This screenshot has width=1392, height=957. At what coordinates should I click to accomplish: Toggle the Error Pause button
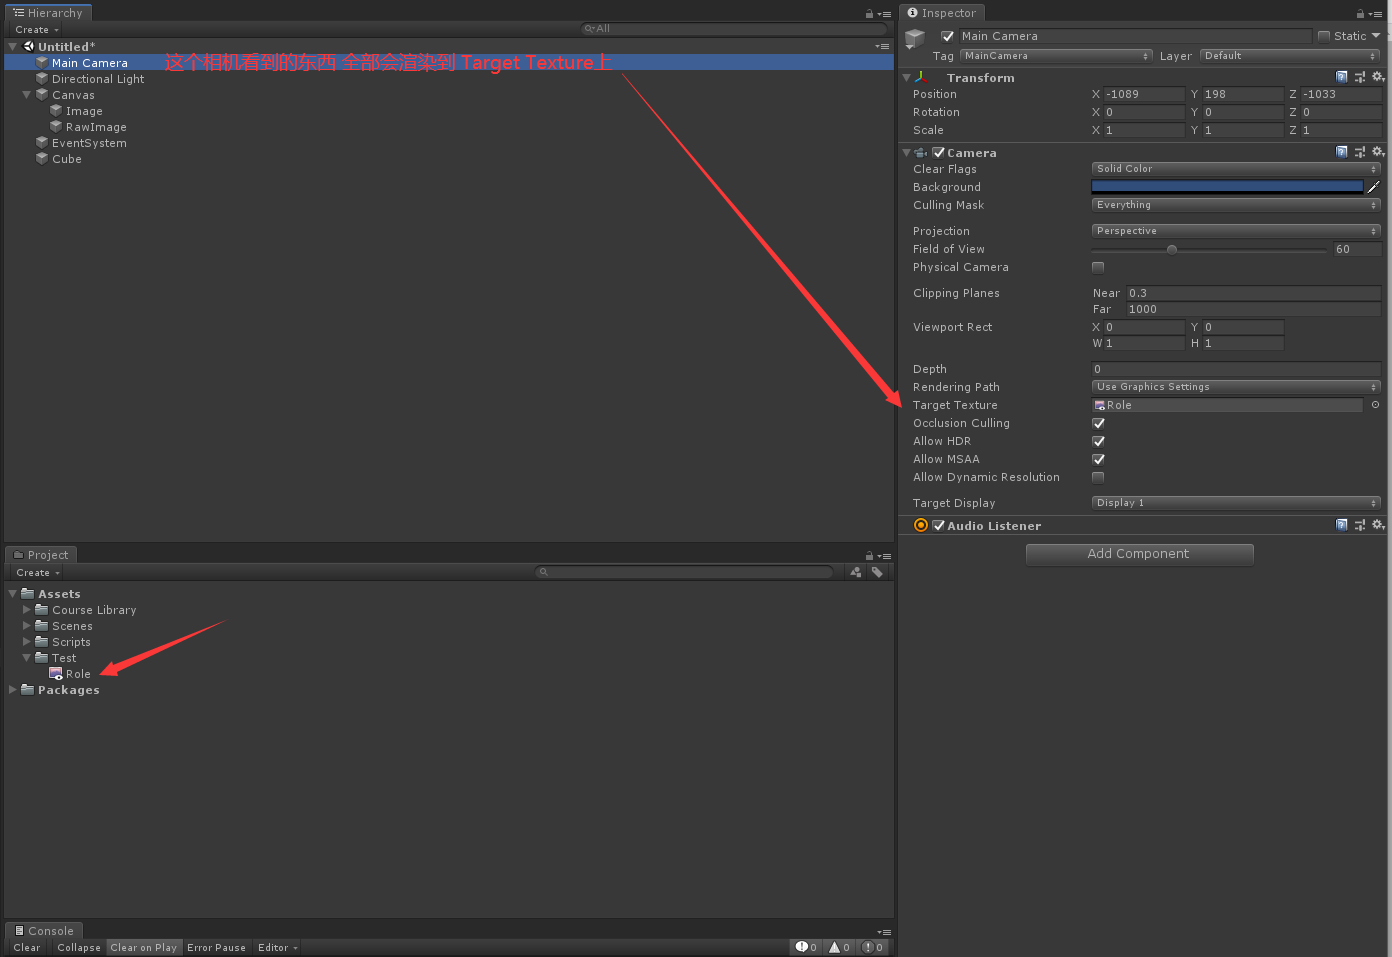[x=216, y=948]
